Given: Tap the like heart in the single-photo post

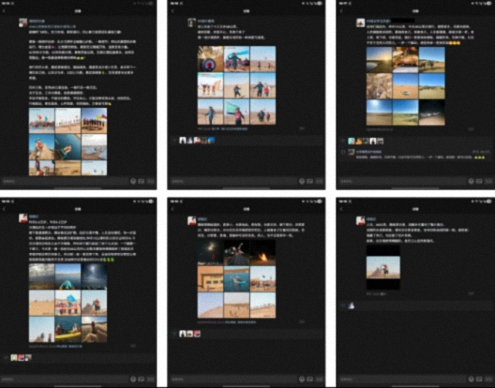Looking at the screenshot, I should pos(343,305).
